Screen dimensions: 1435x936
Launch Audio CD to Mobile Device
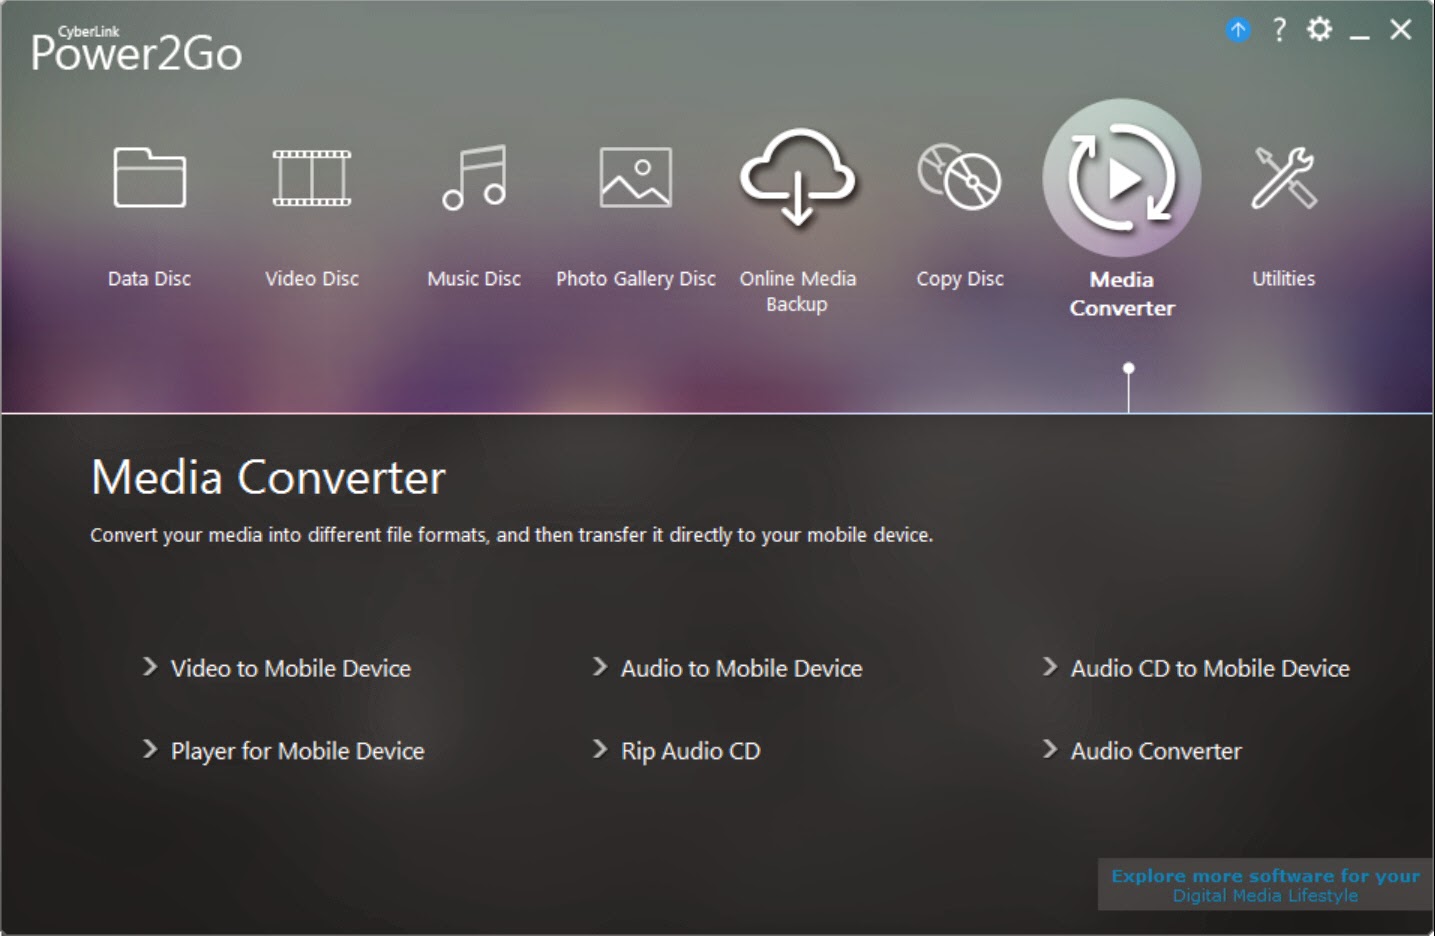coord(1210,668)
